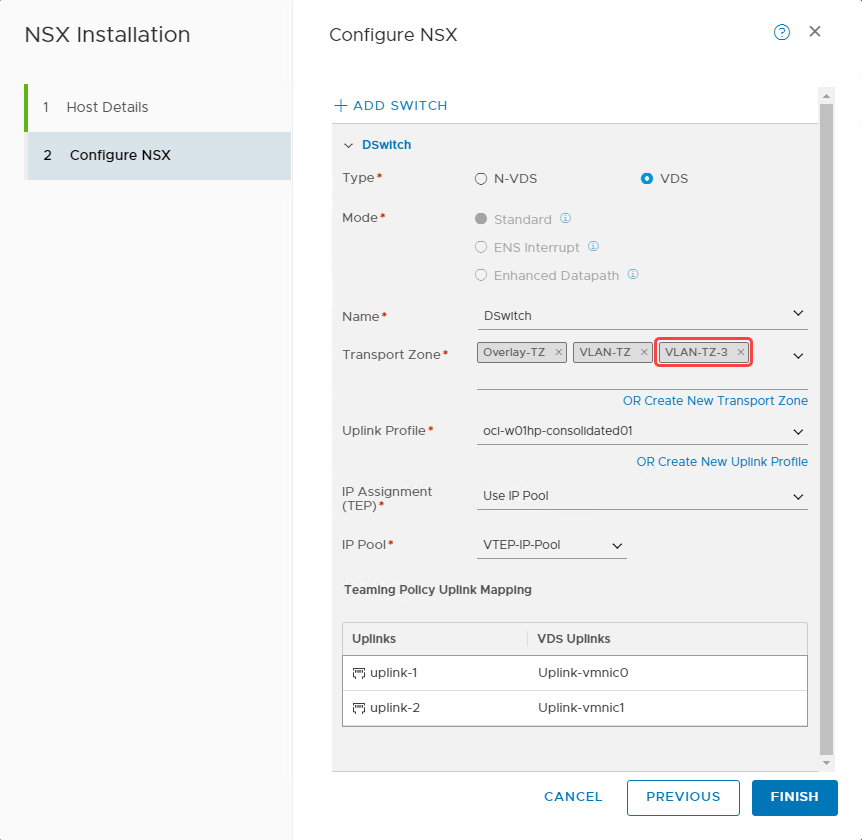Open the Create New Uplink Profile link

click(722, 461)
